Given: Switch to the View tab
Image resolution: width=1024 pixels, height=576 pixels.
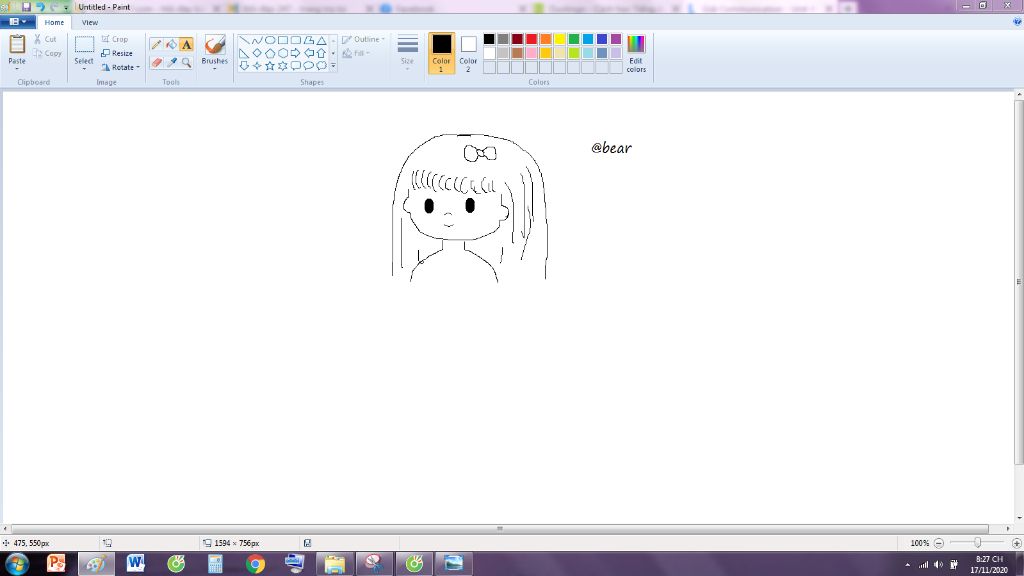Looking at the screenshot, I should point(90,22).
